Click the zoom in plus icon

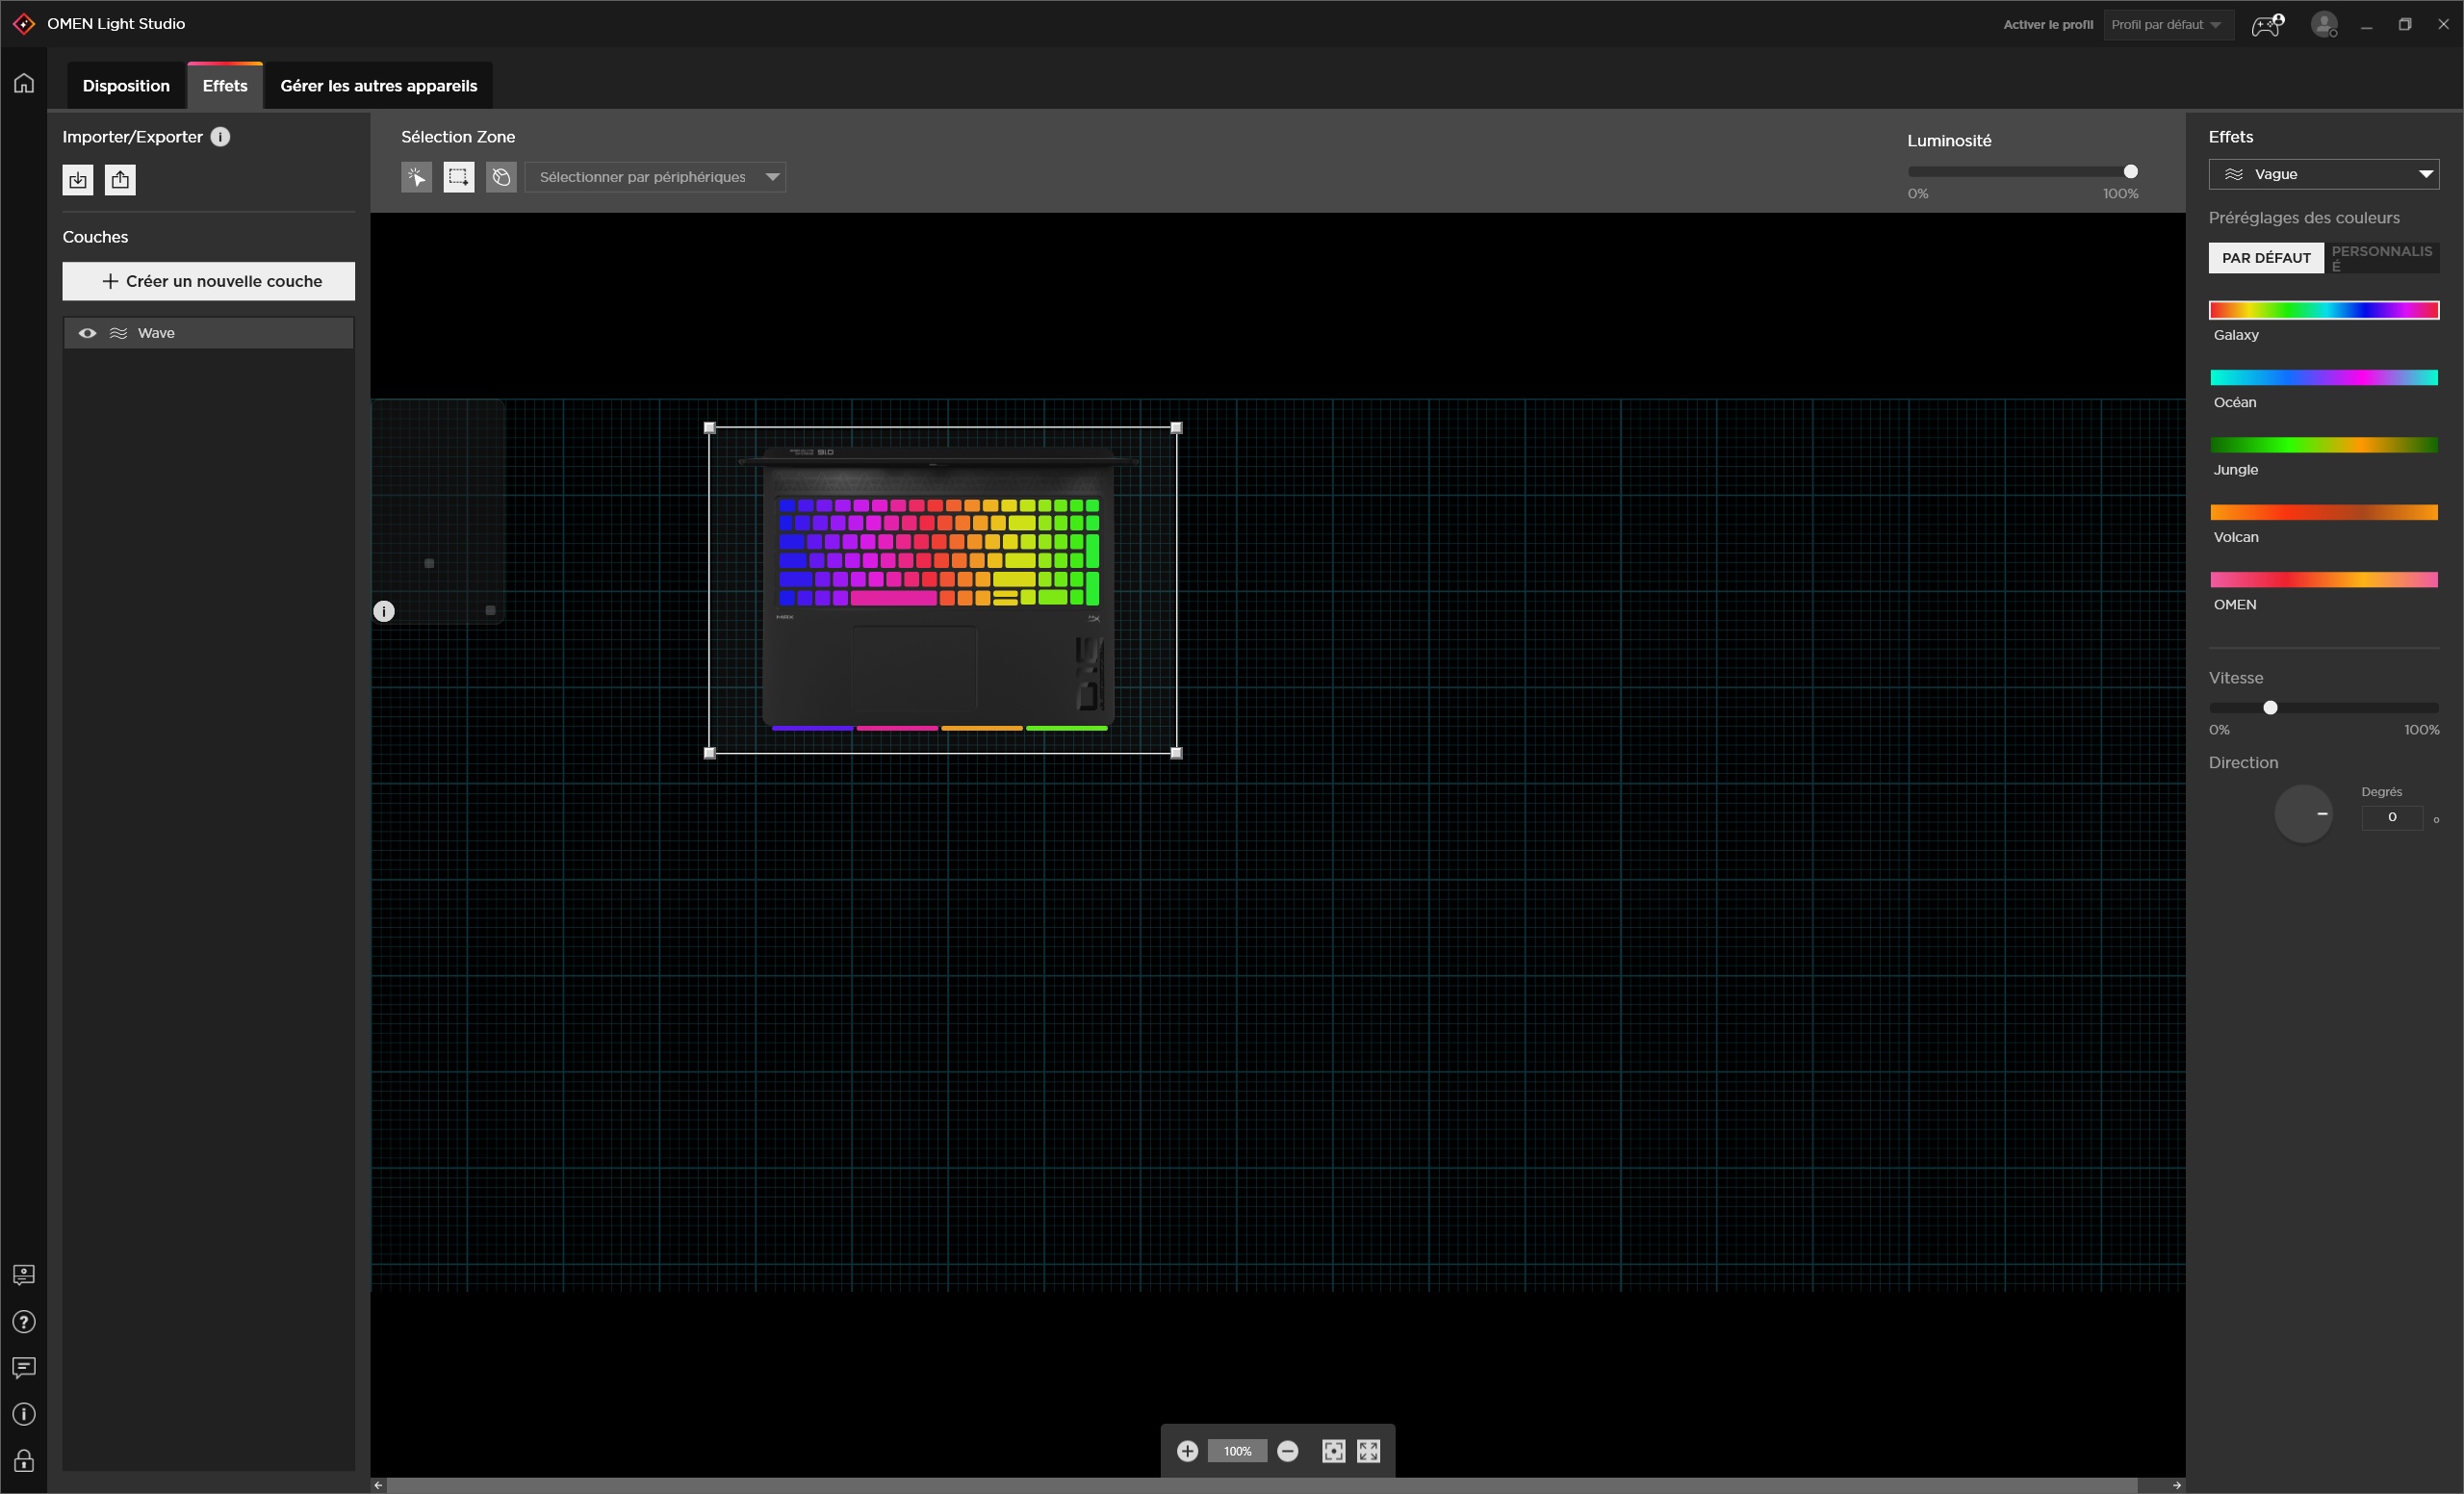[x=1187, y=1451]
